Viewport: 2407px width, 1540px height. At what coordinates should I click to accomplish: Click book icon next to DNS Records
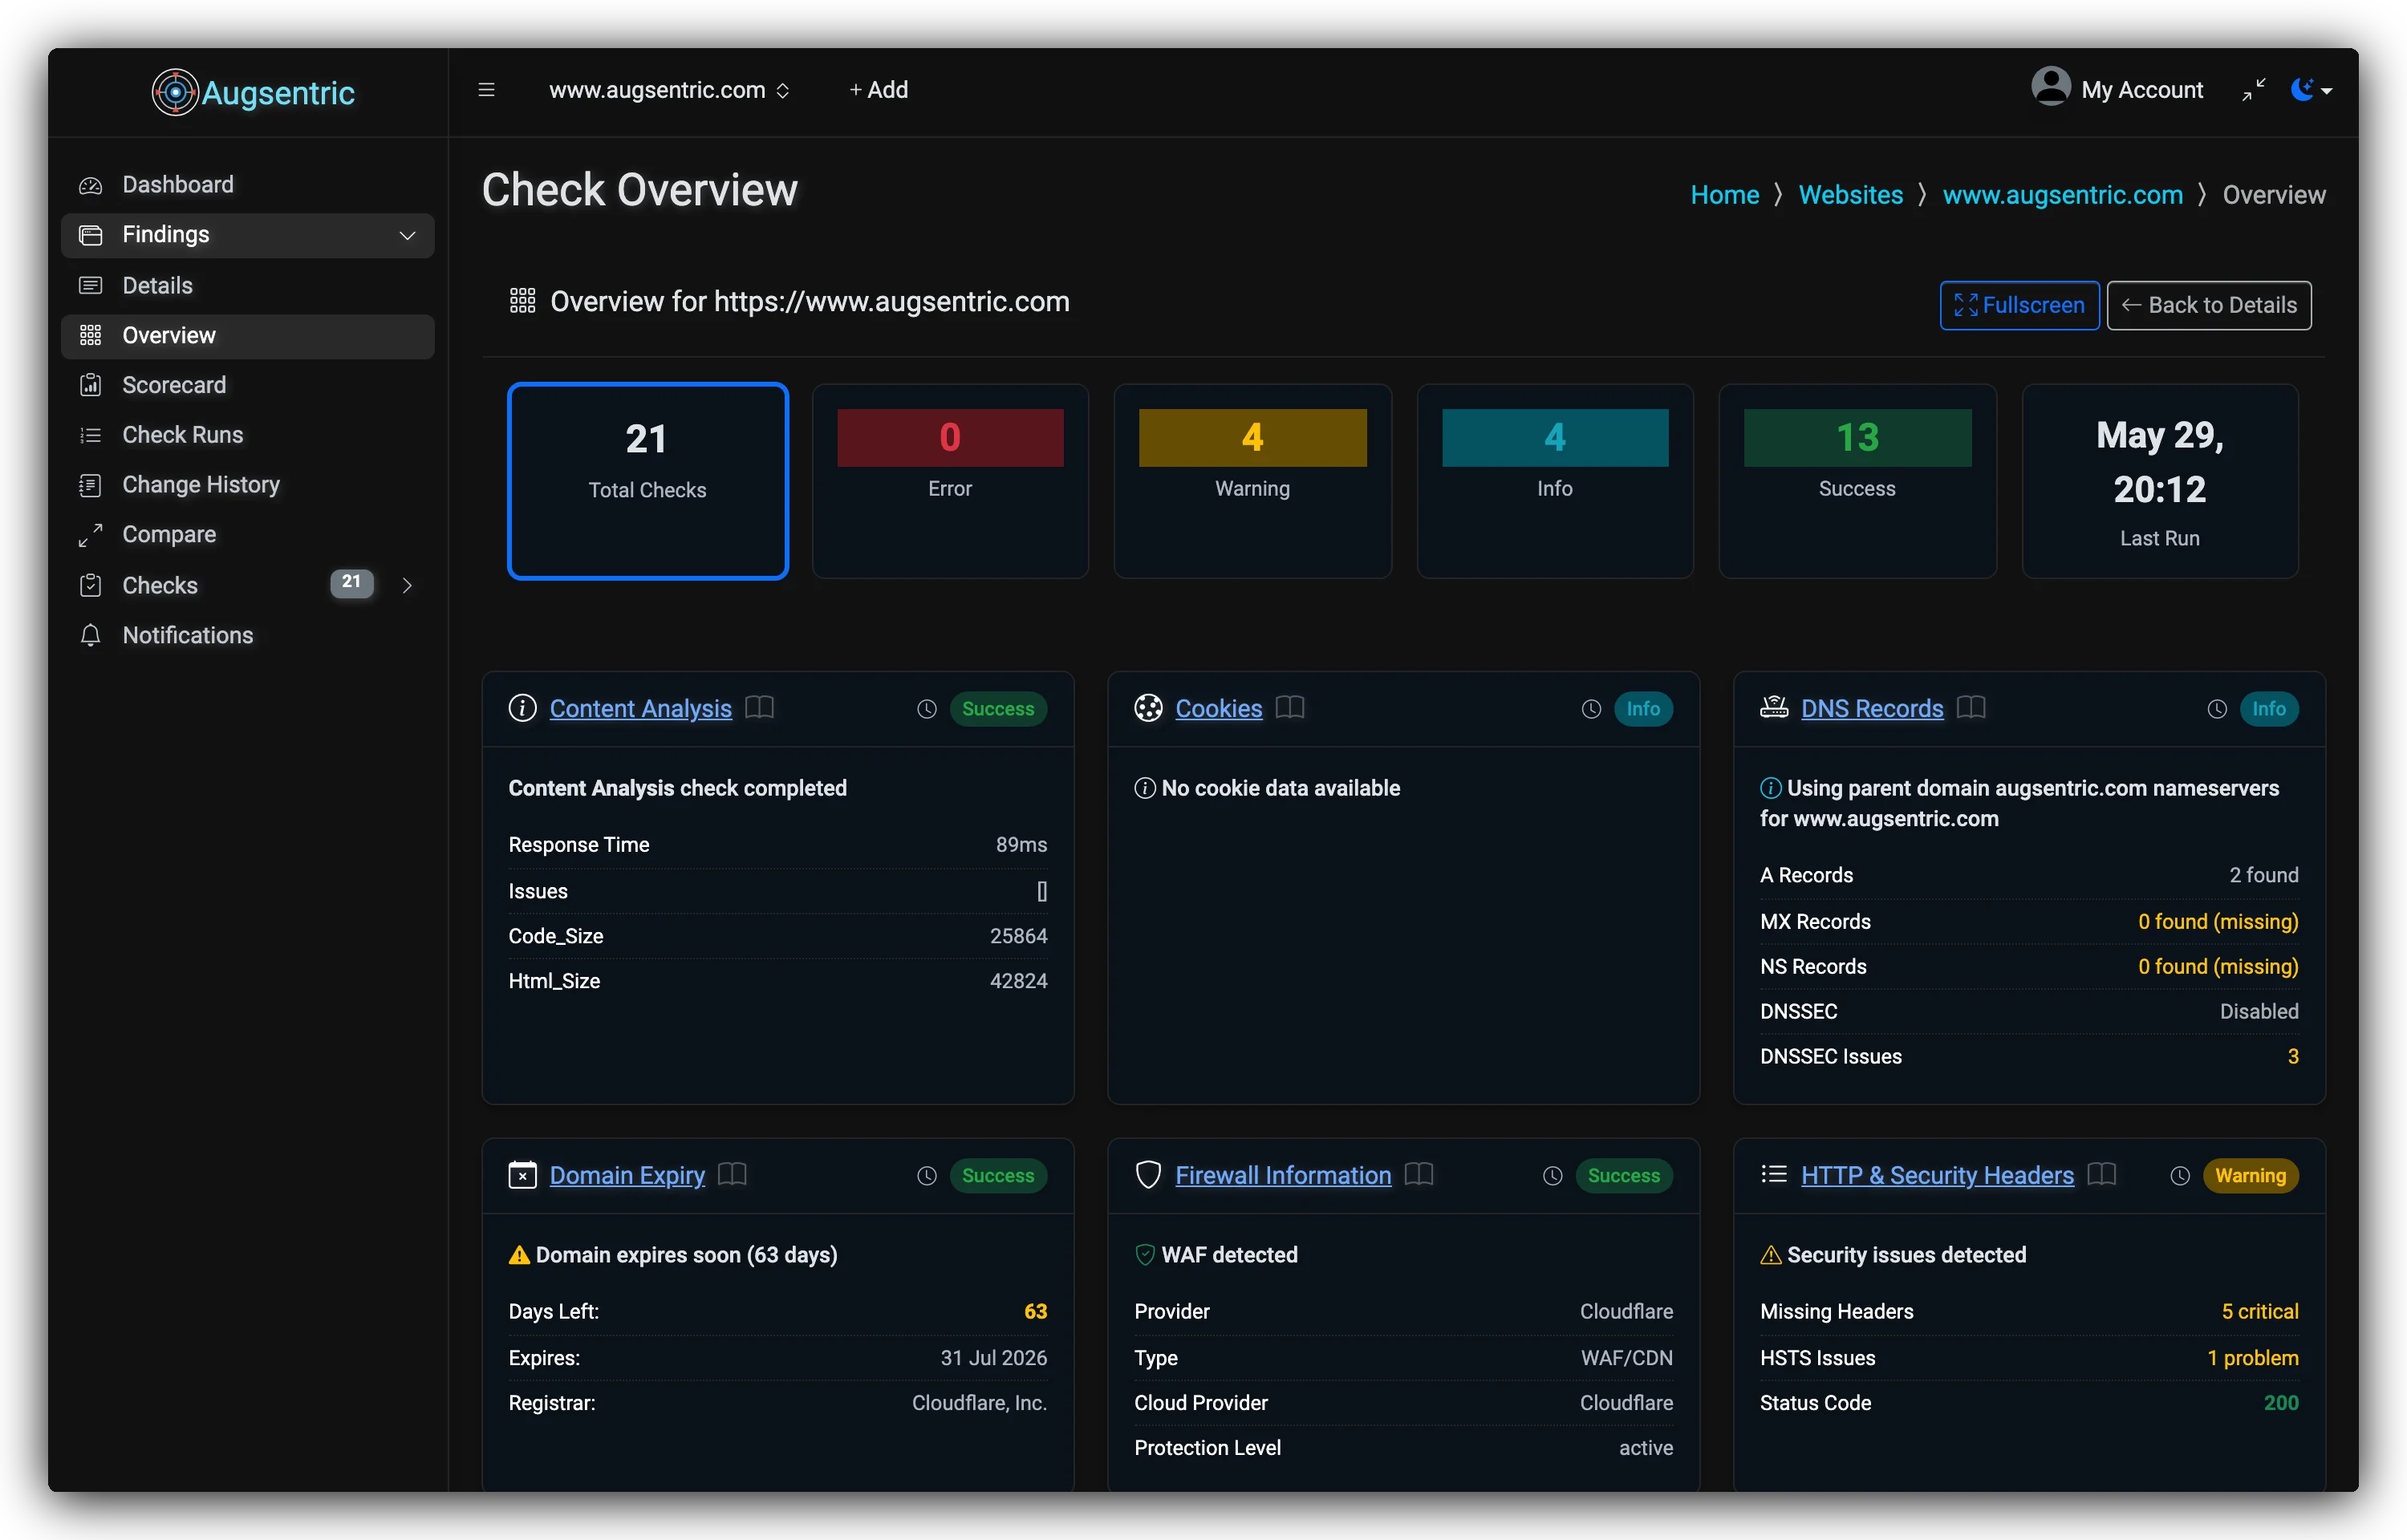[x=1971, y=708]
